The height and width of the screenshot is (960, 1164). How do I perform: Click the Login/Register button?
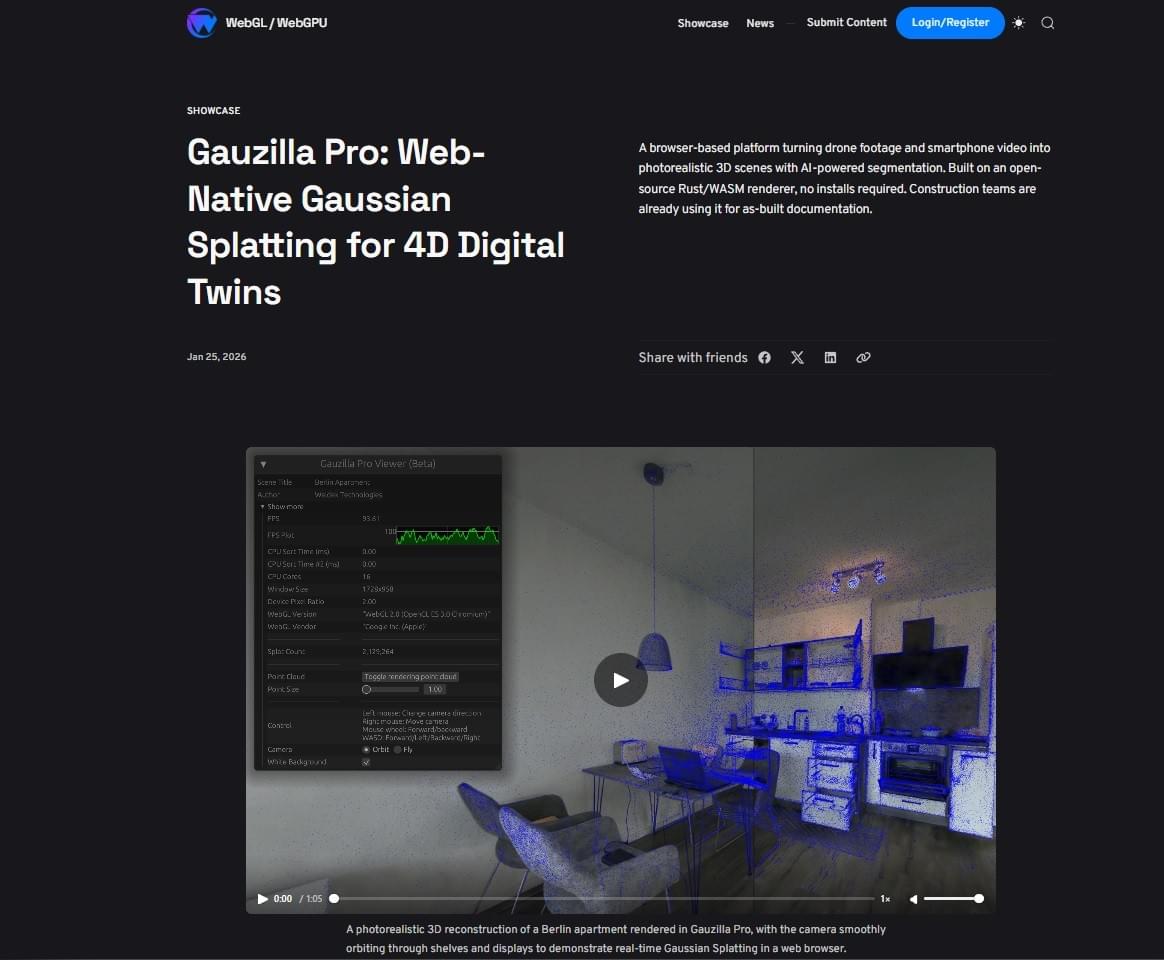[950, 23]
